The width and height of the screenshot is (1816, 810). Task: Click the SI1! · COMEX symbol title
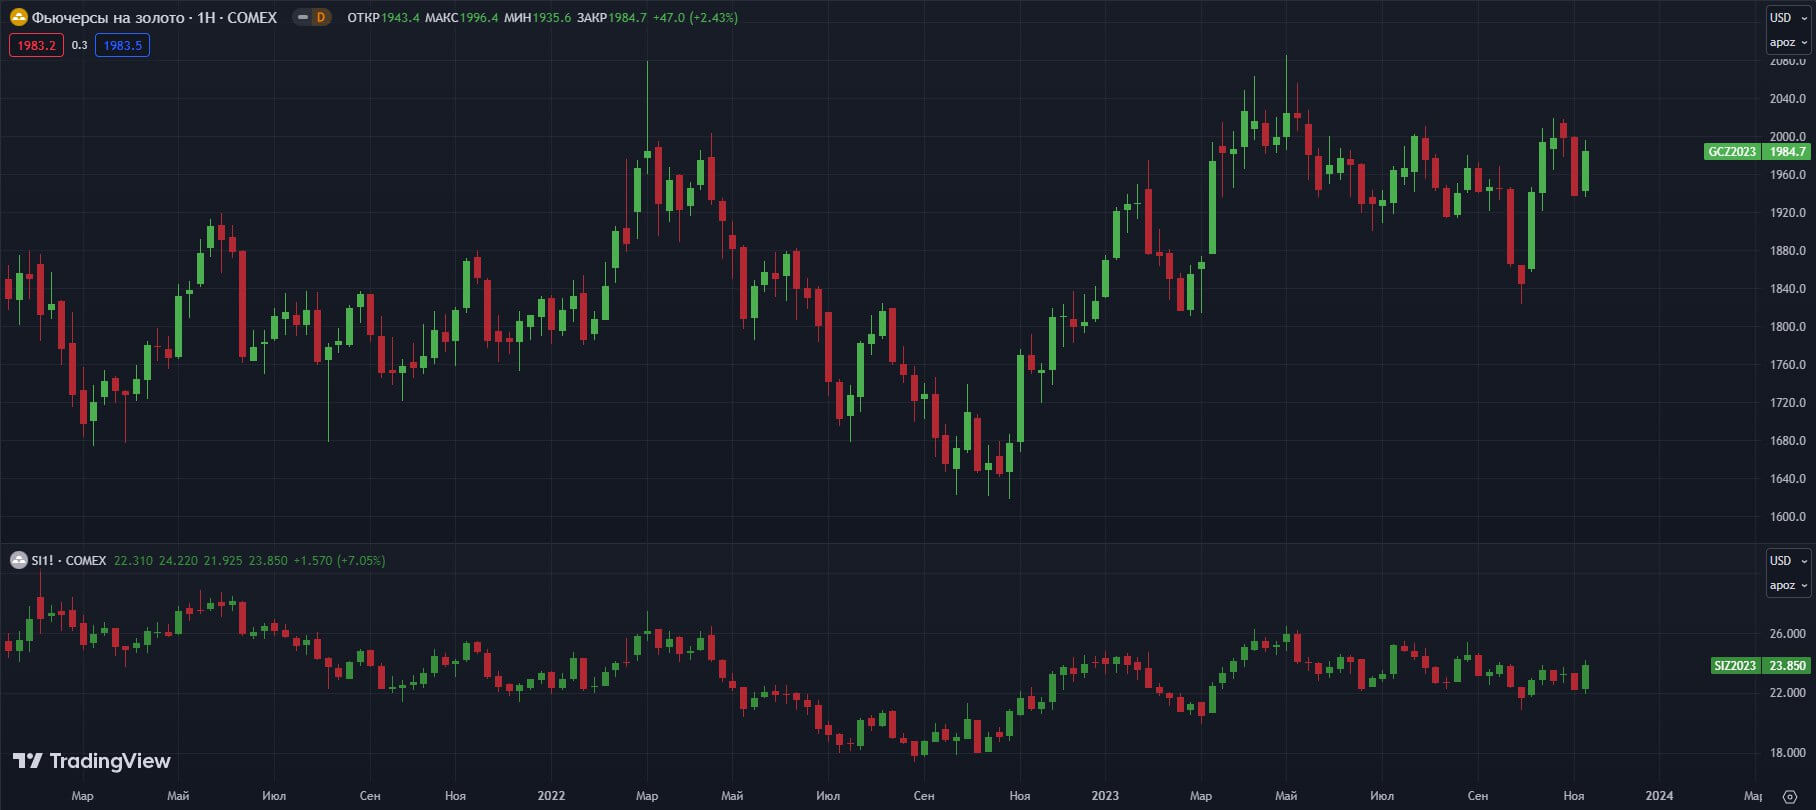click(68, 560)
